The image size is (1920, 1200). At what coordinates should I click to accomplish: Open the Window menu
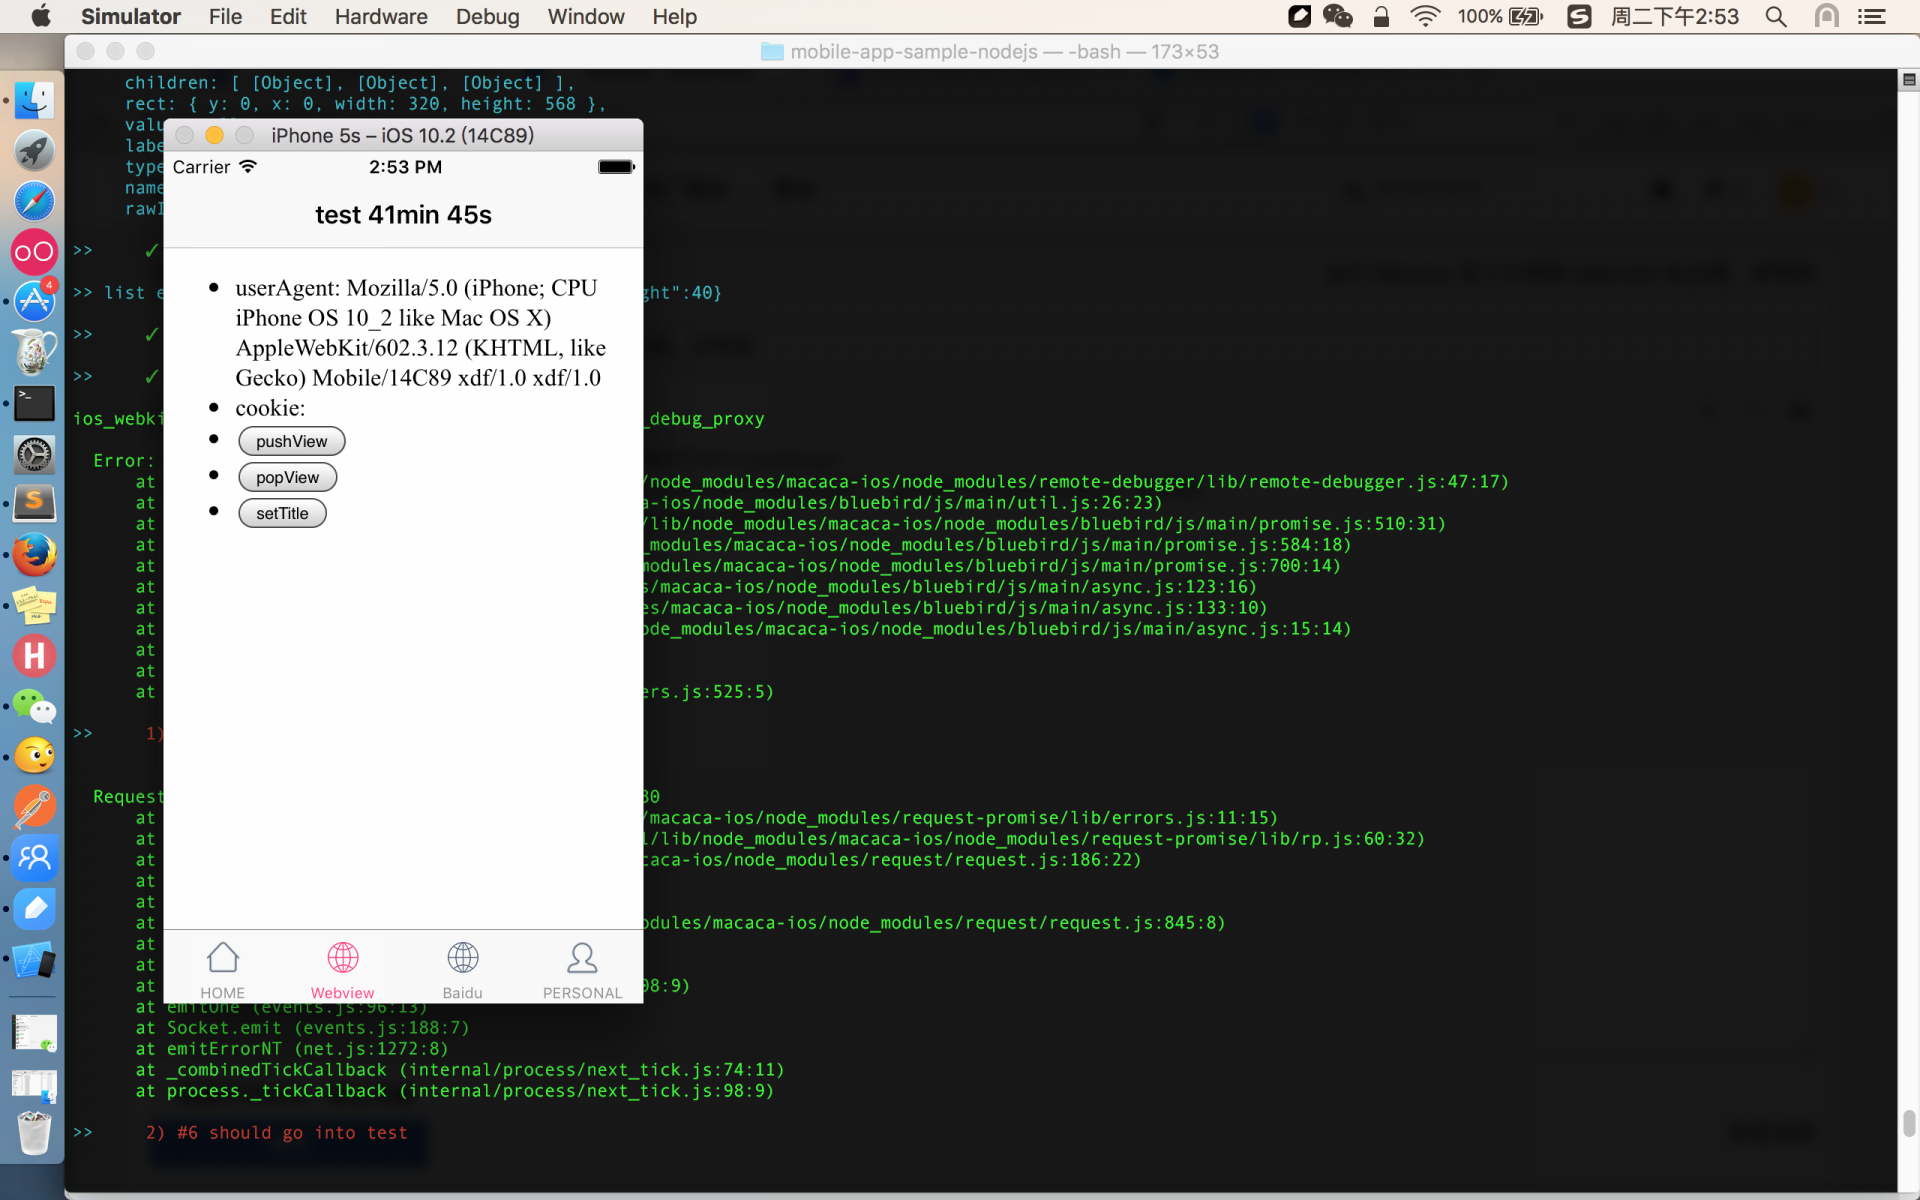[x=586, y=16]
